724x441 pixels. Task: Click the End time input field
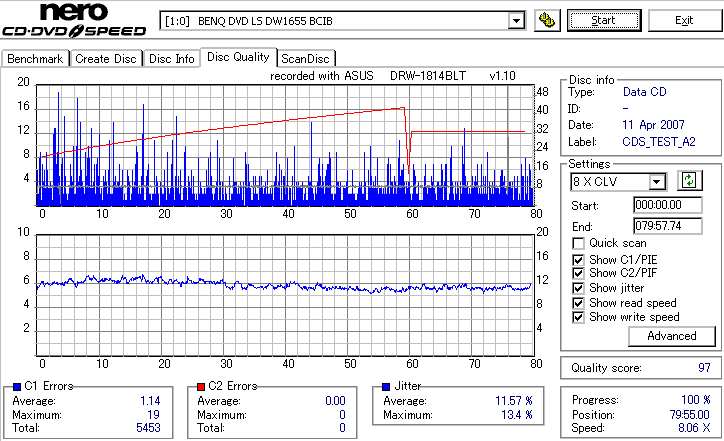668,226
